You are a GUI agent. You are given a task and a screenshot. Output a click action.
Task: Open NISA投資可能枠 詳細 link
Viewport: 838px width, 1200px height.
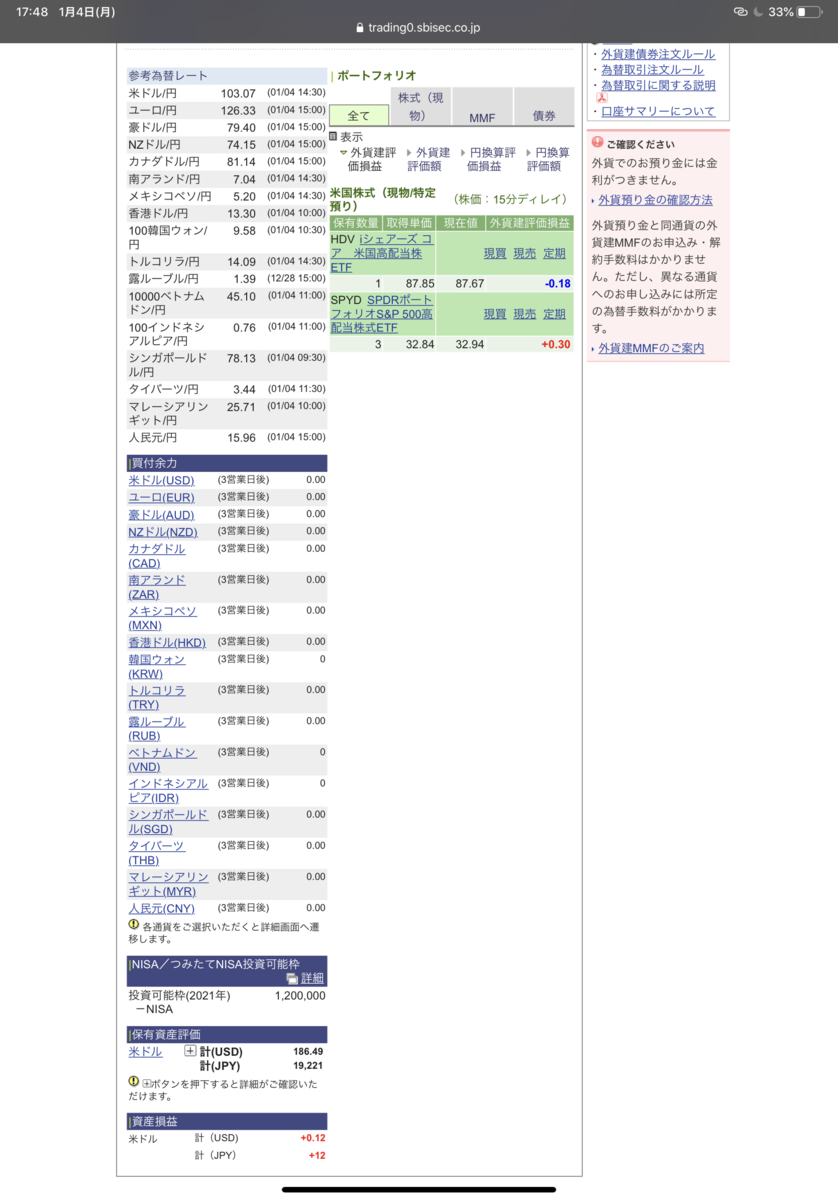point(313,978)
